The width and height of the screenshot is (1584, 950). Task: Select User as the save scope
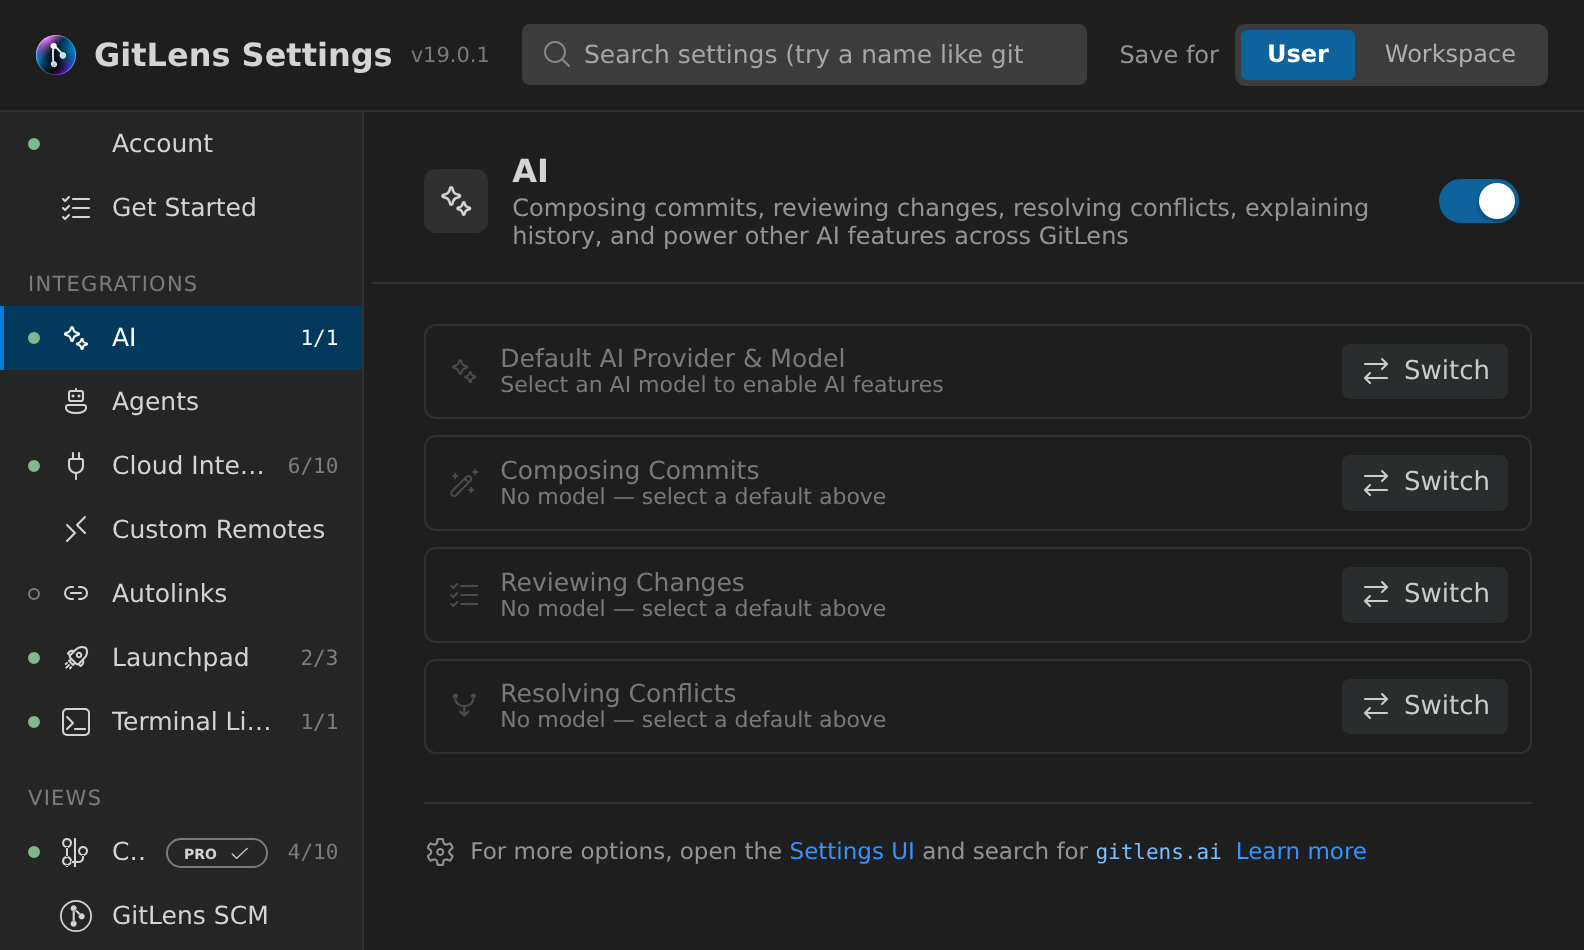[1298, 54]
